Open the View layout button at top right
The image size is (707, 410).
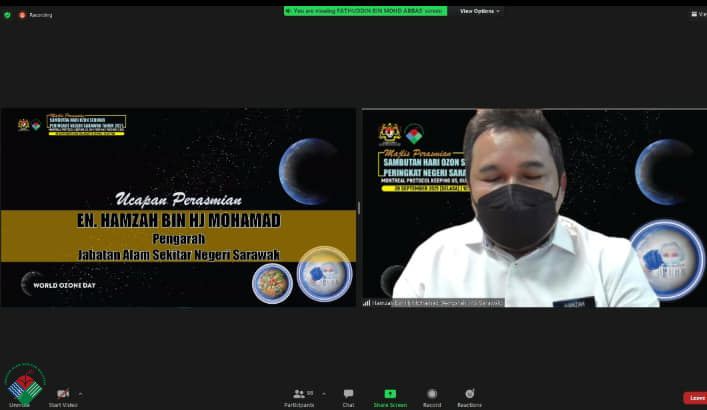click(x=698, y=14)
